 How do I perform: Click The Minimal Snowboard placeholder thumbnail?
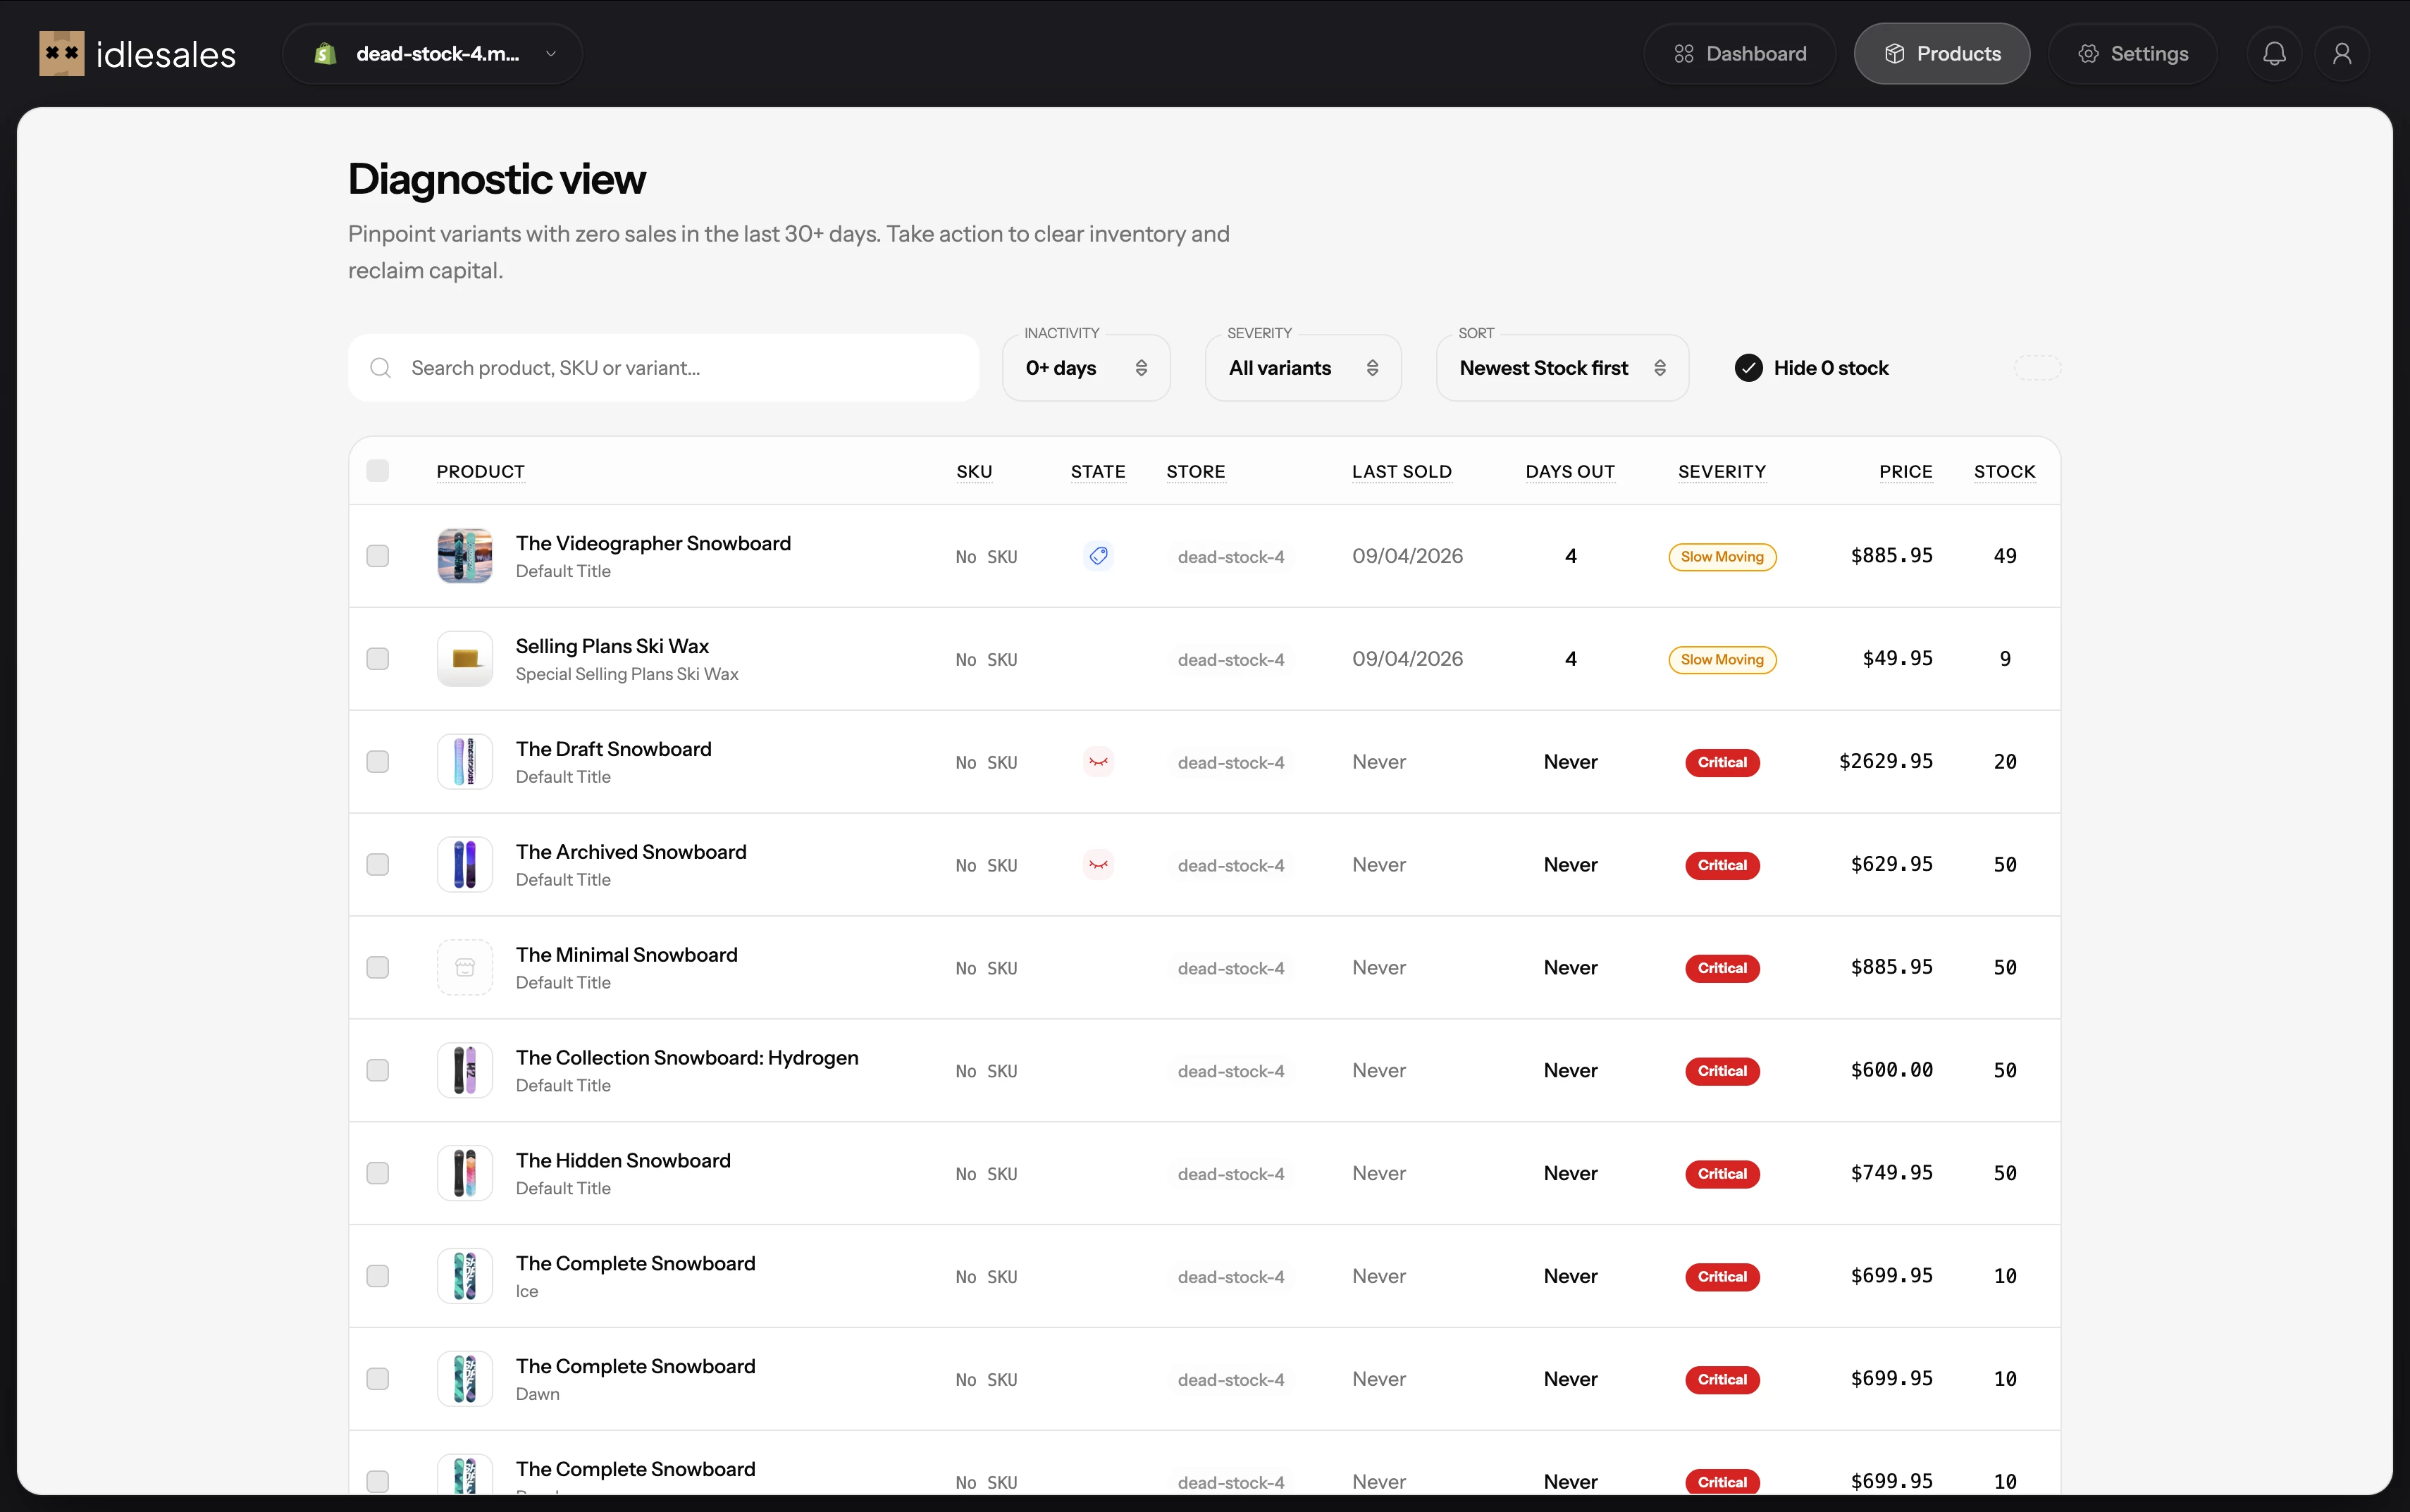point(464,967)
